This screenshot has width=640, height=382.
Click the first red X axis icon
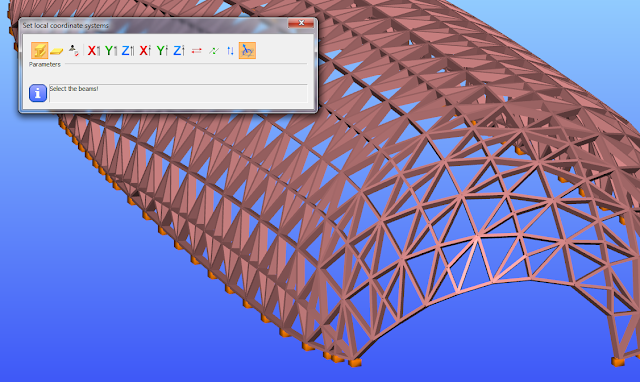coord(93,51)
